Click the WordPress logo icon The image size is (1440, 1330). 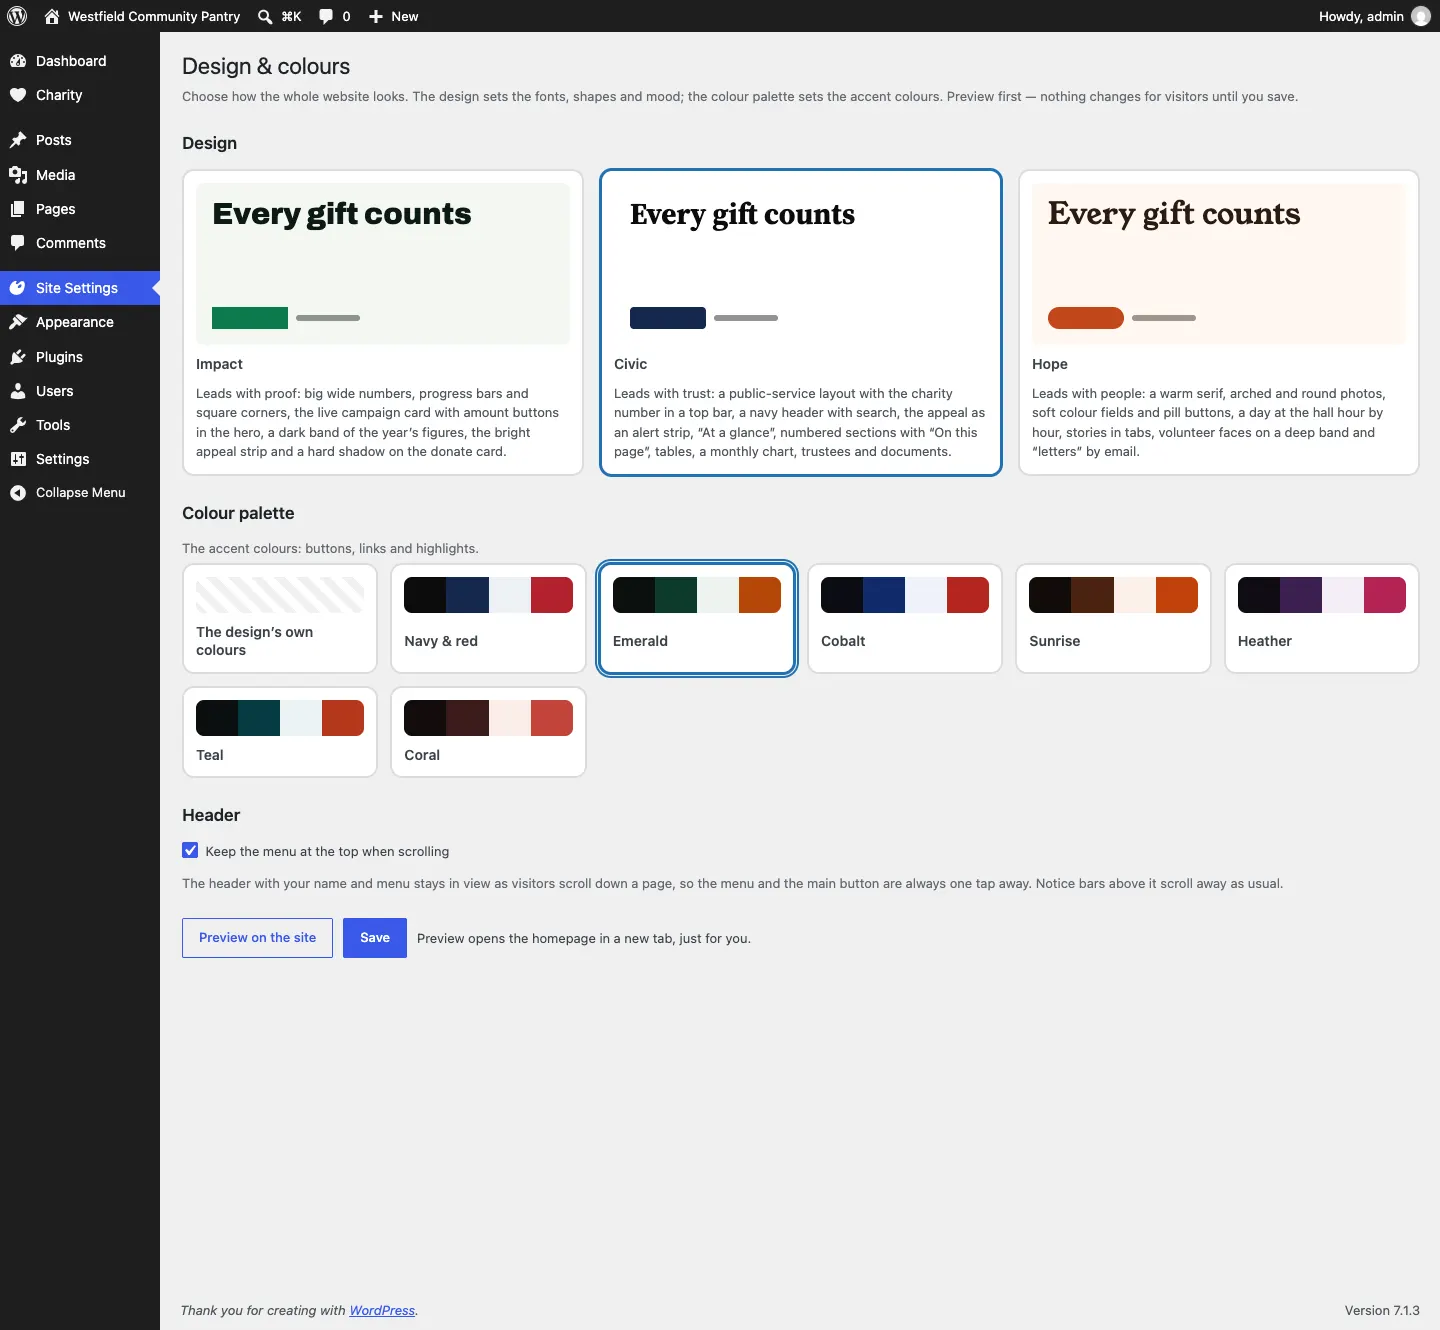pyautogui.click(x=17, y=16)
